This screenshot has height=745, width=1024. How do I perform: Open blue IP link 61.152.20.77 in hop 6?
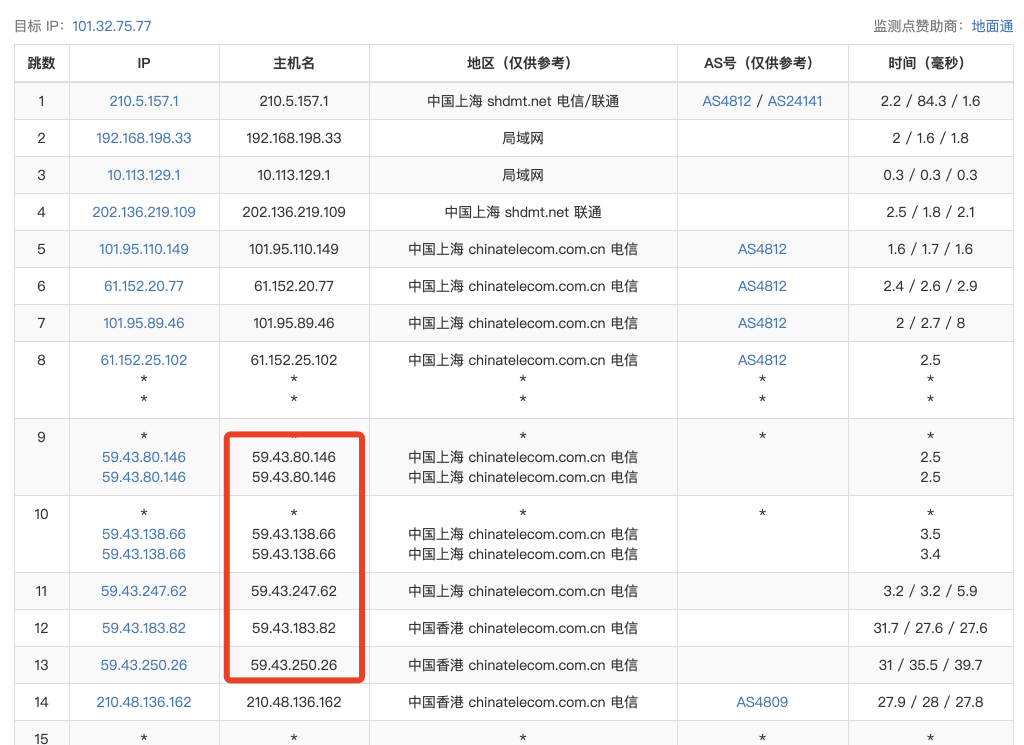click(144, 286)
